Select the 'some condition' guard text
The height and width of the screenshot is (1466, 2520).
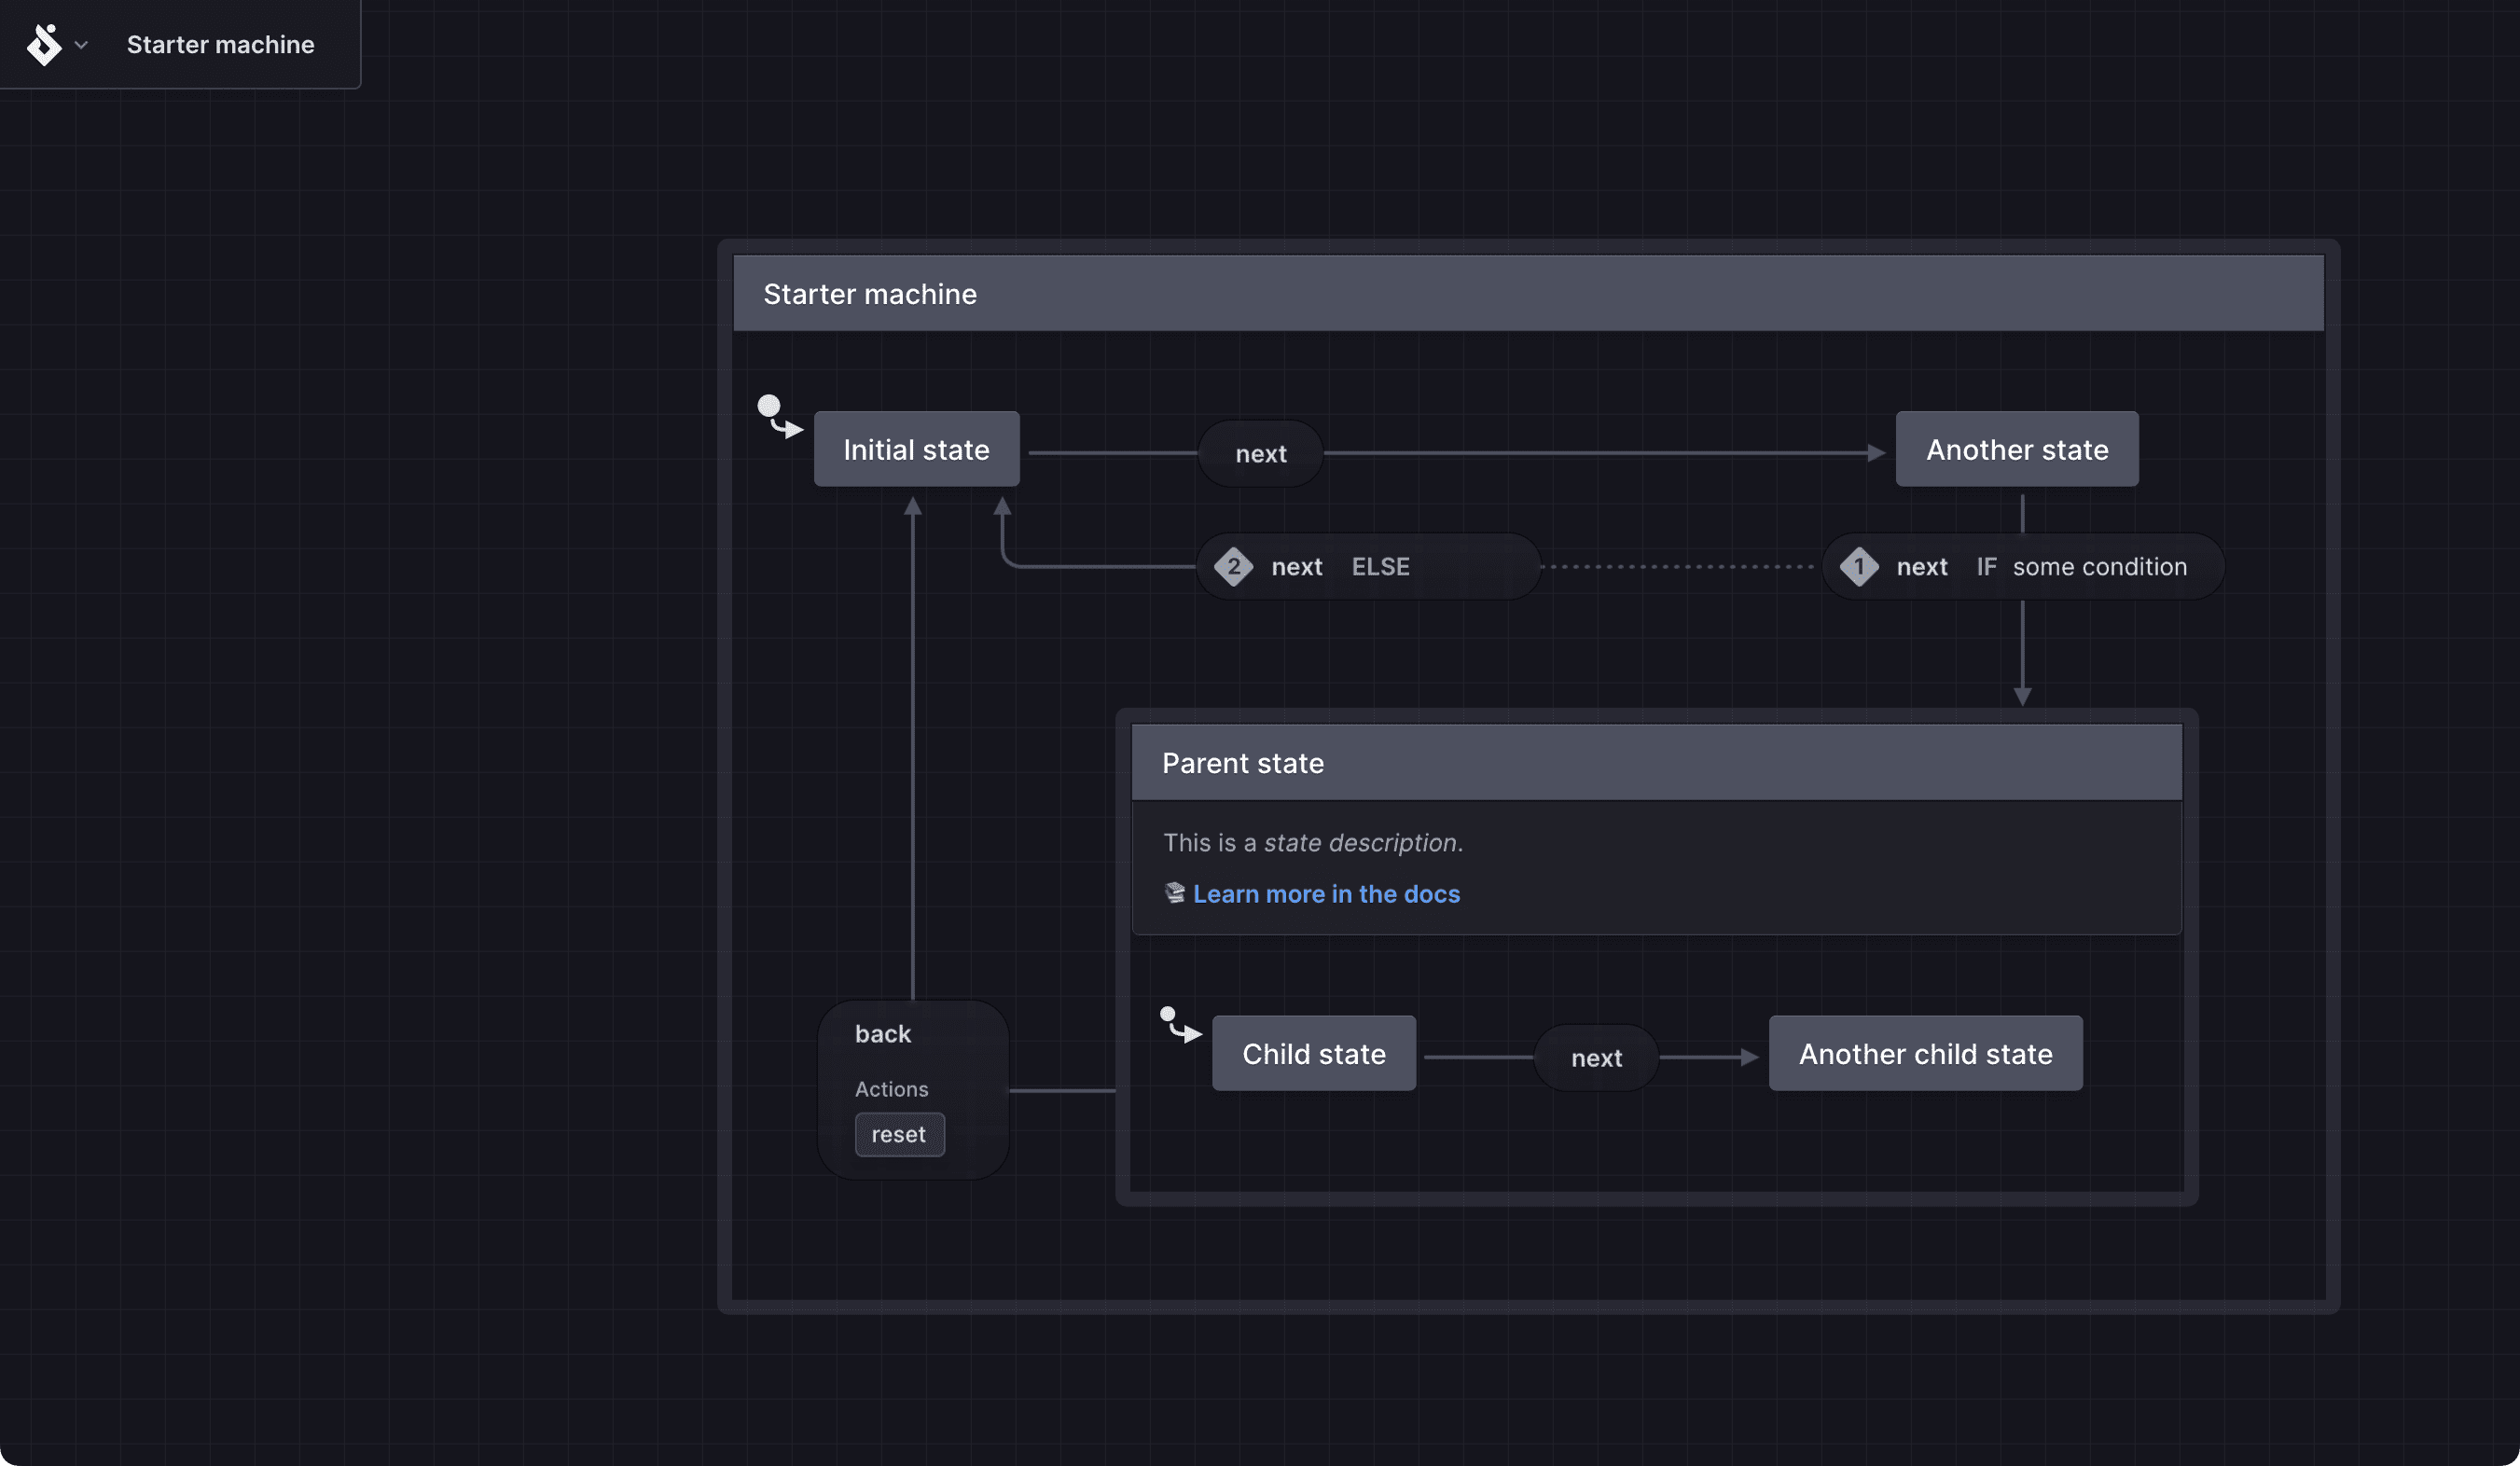2099,567
